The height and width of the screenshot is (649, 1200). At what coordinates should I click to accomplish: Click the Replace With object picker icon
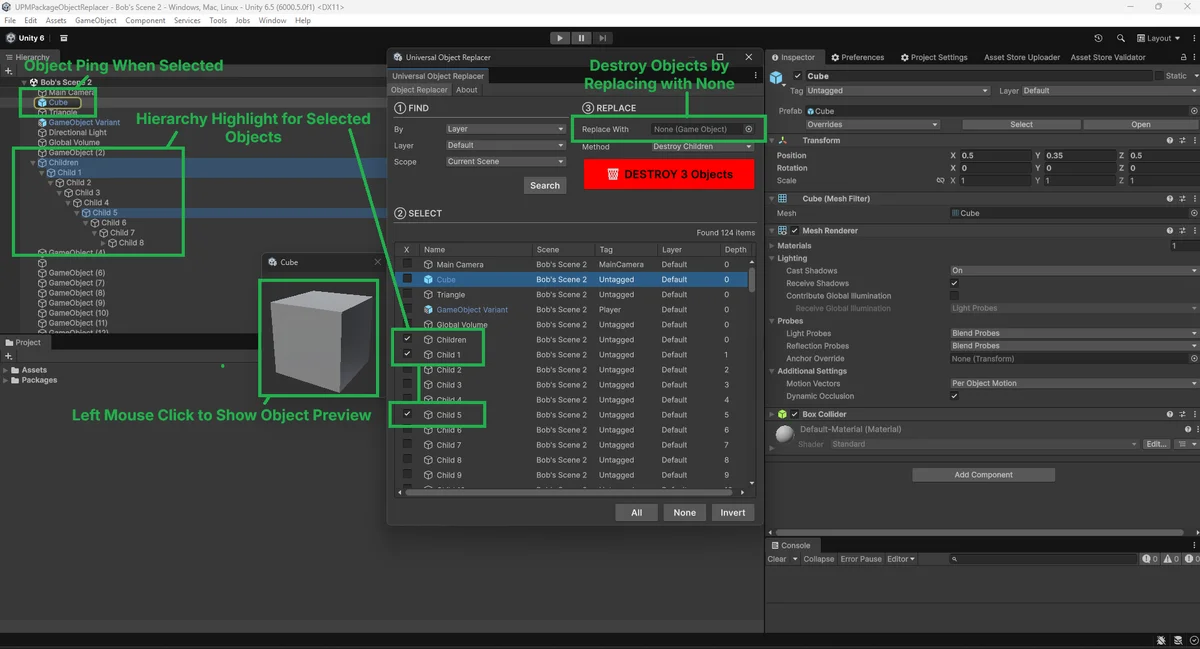pyautogui.click(x=748, y=129)
